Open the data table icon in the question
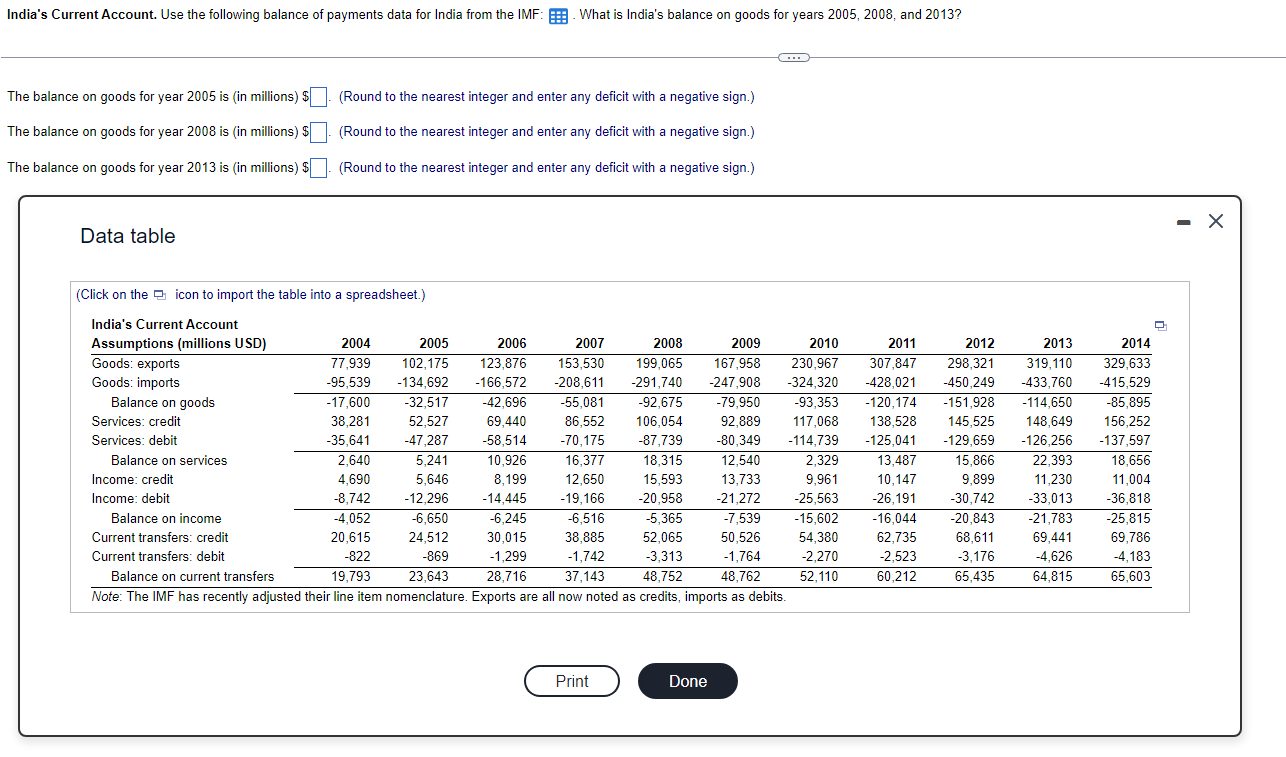1286x757 pixels. [559, 16]
